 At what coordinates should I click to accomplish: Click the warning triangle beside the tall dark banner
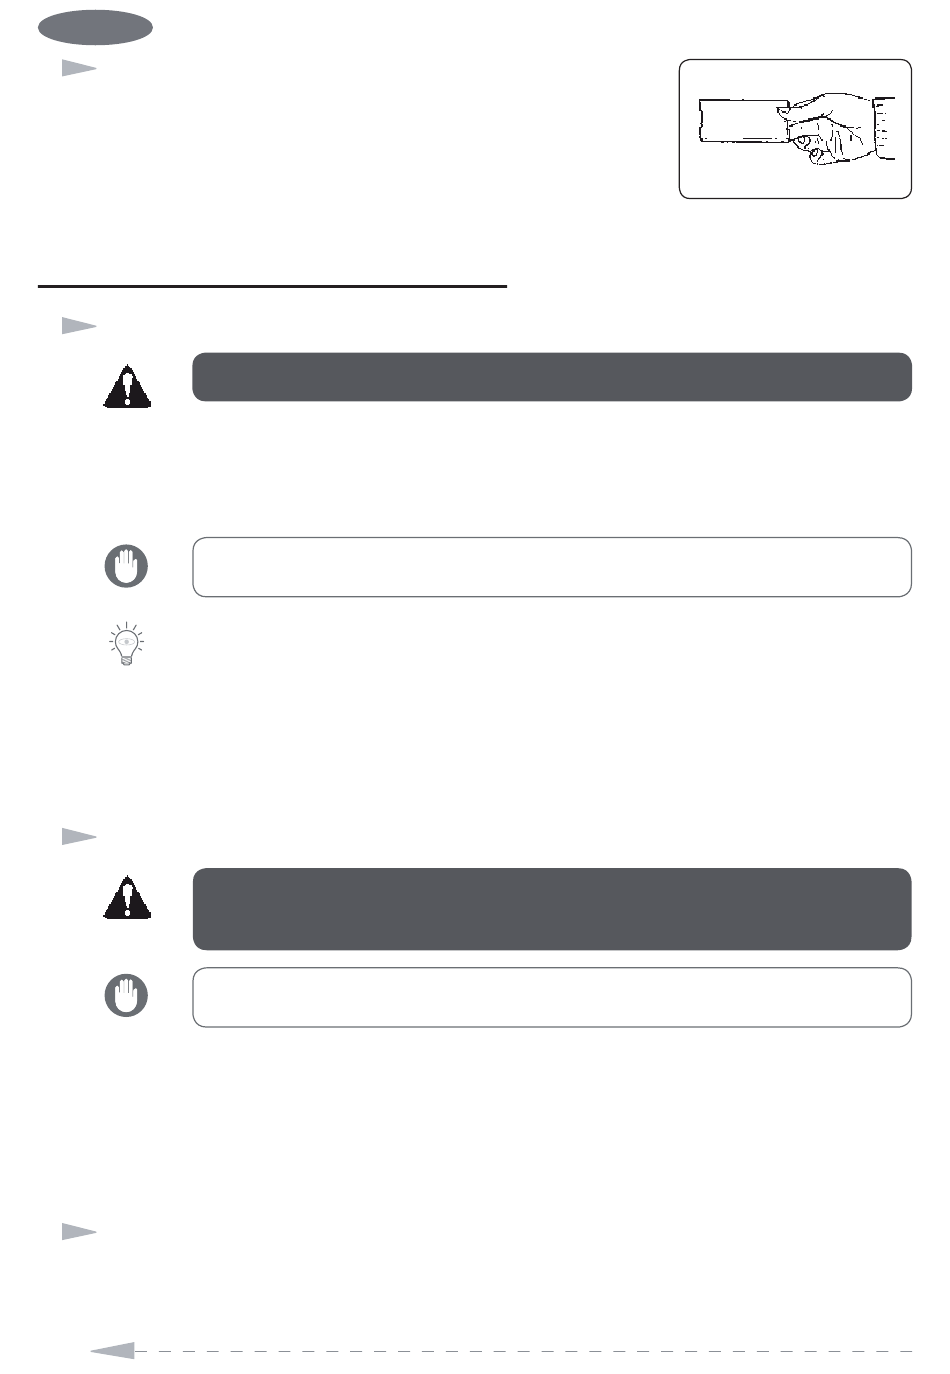point(127,897)
